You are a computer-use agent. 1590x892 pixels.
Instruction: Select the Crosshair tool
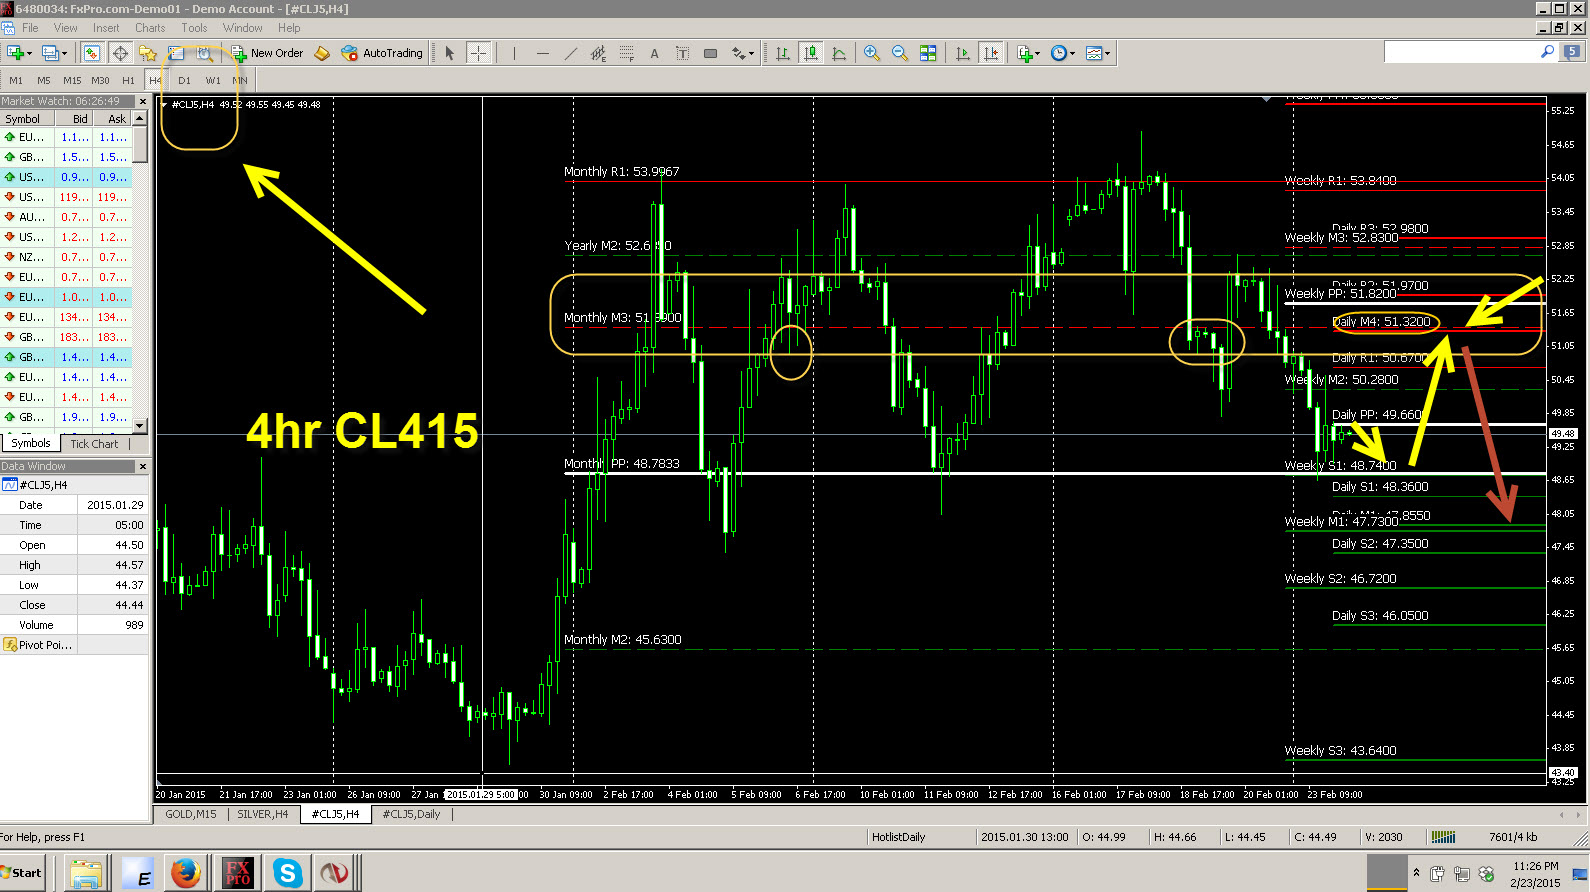click(x=479, y=53)
